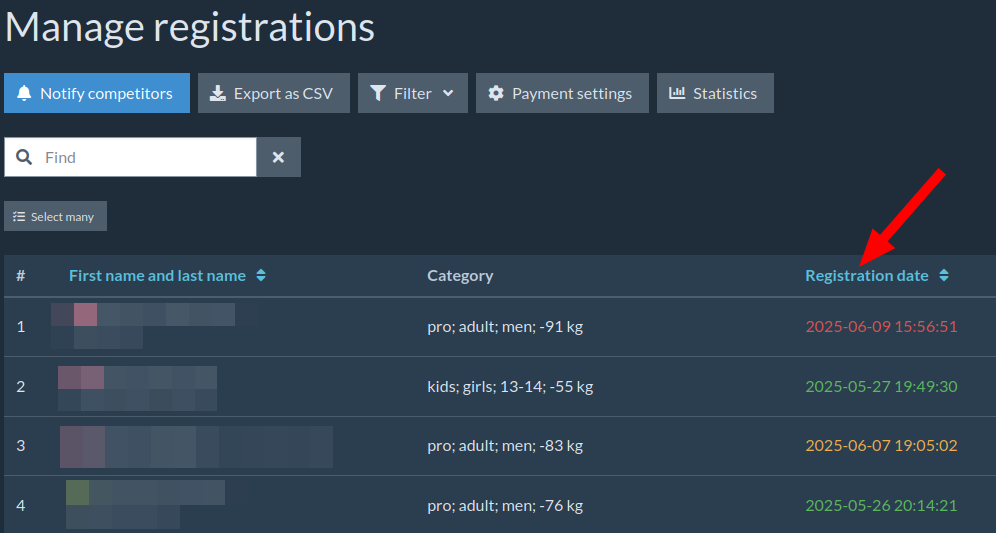This screenshot has height=533, width=996.
Task: Expand the Filter dropdown chevron
Action: tap(448, 93)
